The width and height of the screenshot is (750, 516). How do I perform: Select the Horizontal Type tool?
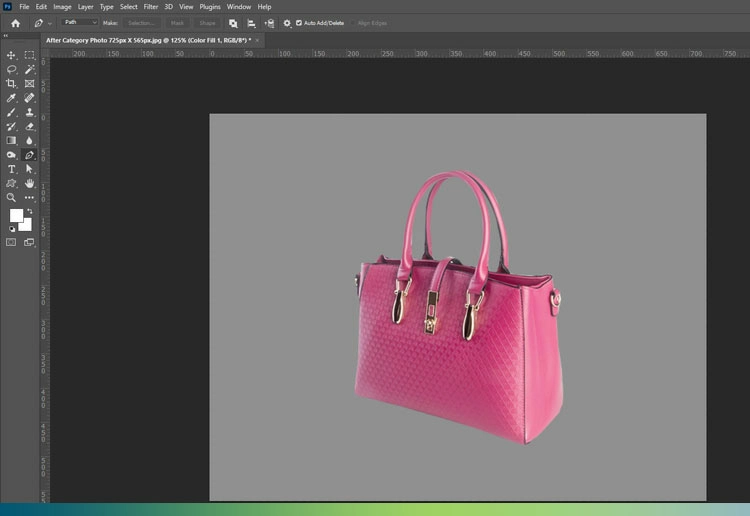pyautogui.click(x=11, y=169)
